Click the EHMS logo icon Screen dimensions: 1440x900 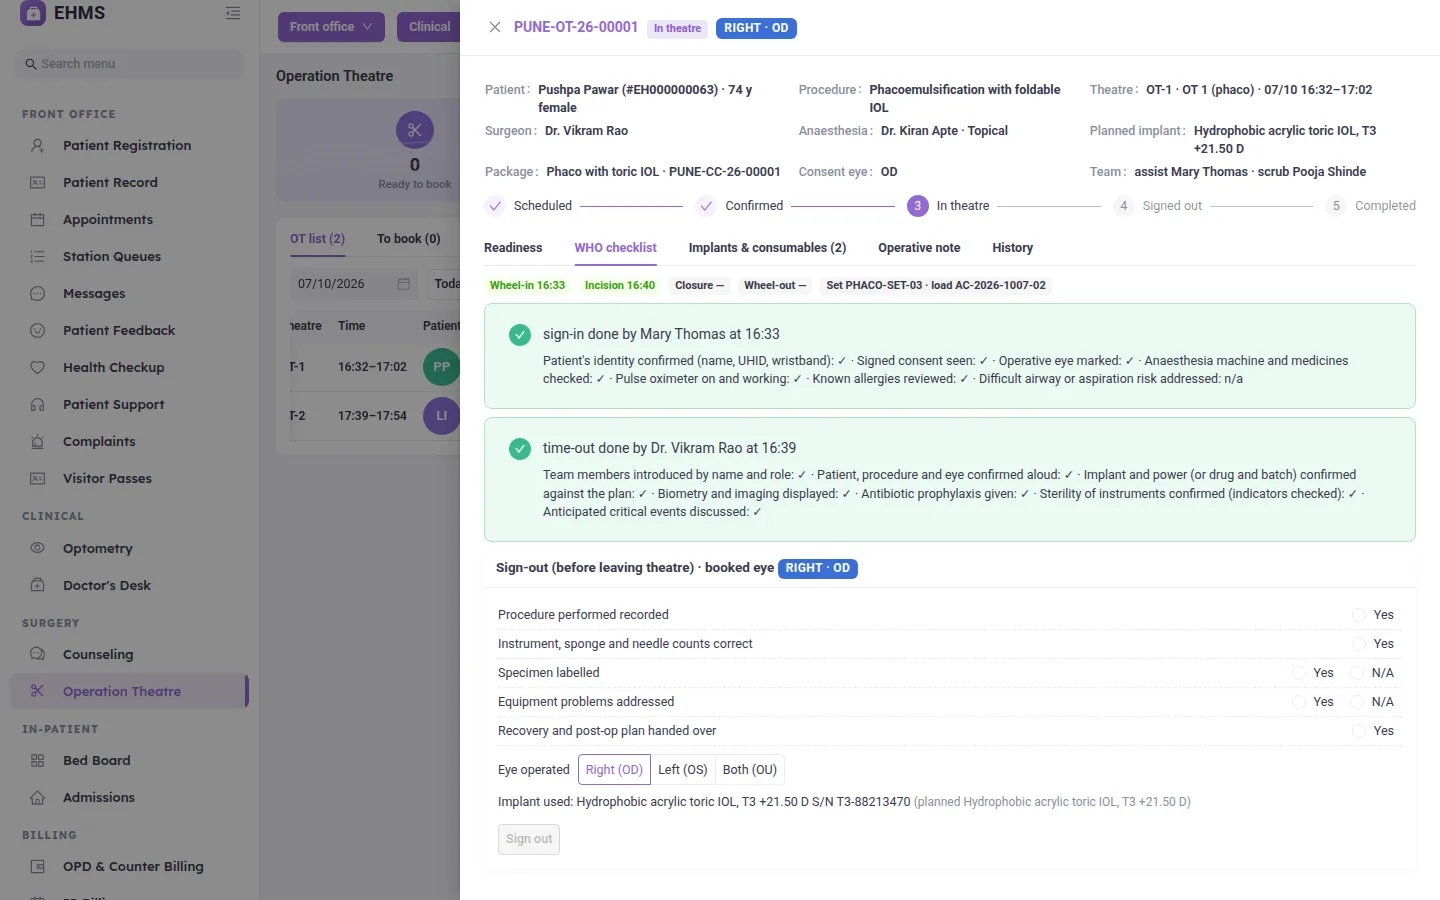pos(33,13)
